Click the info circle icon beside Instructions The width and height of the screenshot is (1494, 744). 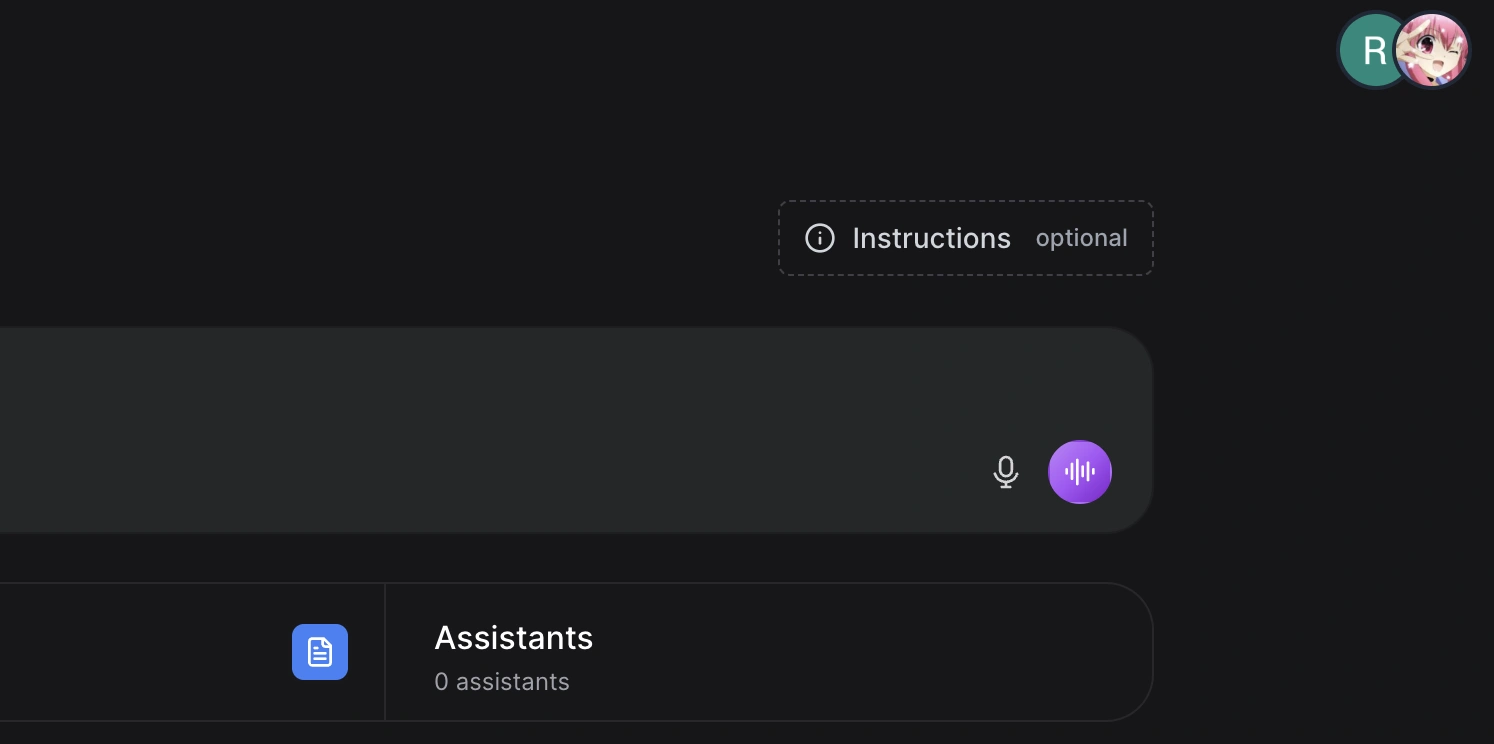[820, 238]
